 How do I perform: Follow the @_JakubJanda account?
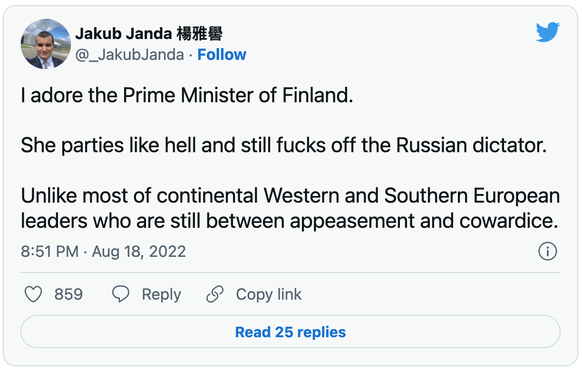pos(222,55)
